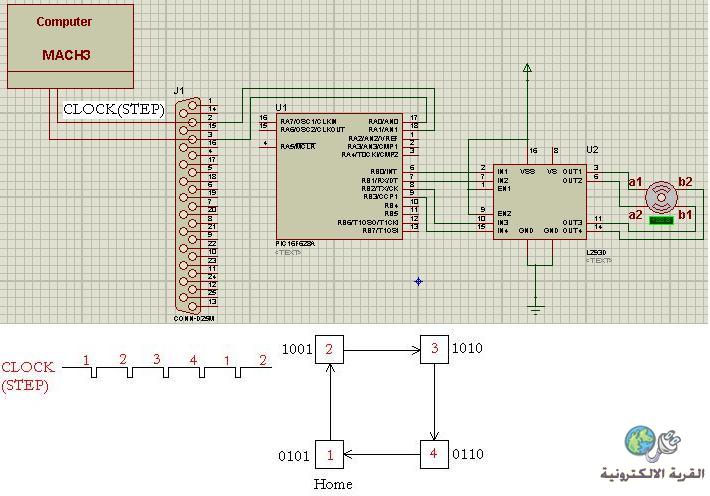This screenshot has width=710, height=496.
Task: Click the RA2/AN2/VREF pin label
Action: (x=373, y=138)
